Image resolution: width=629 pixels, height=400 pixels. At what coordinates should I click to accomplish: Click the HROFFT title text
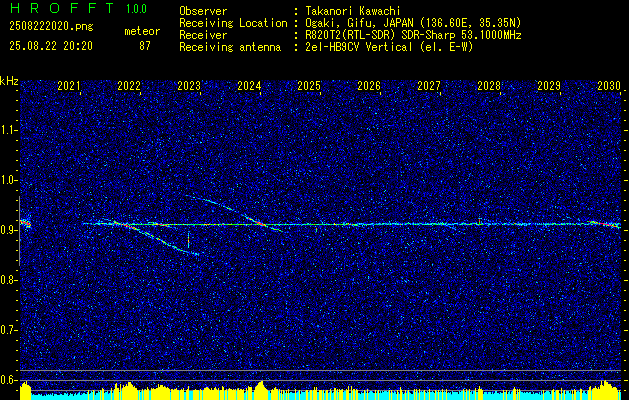62,8
